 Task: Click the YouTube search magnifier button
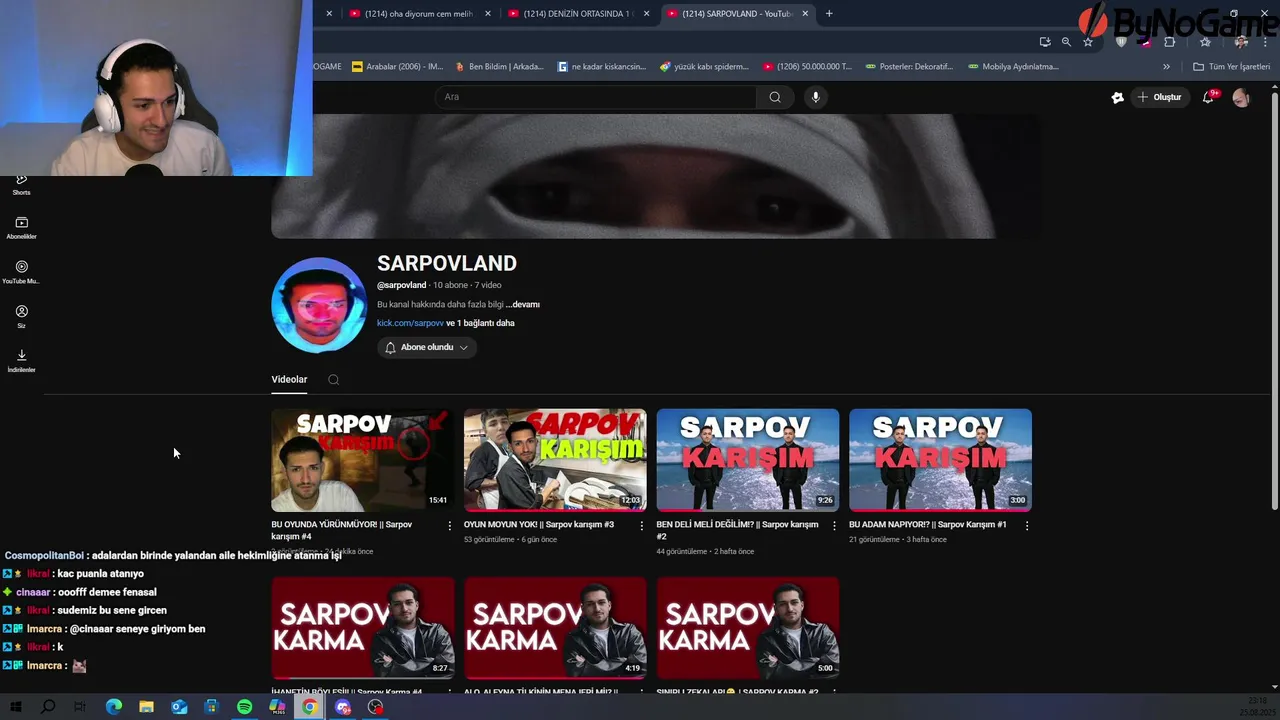pos(775,97)
